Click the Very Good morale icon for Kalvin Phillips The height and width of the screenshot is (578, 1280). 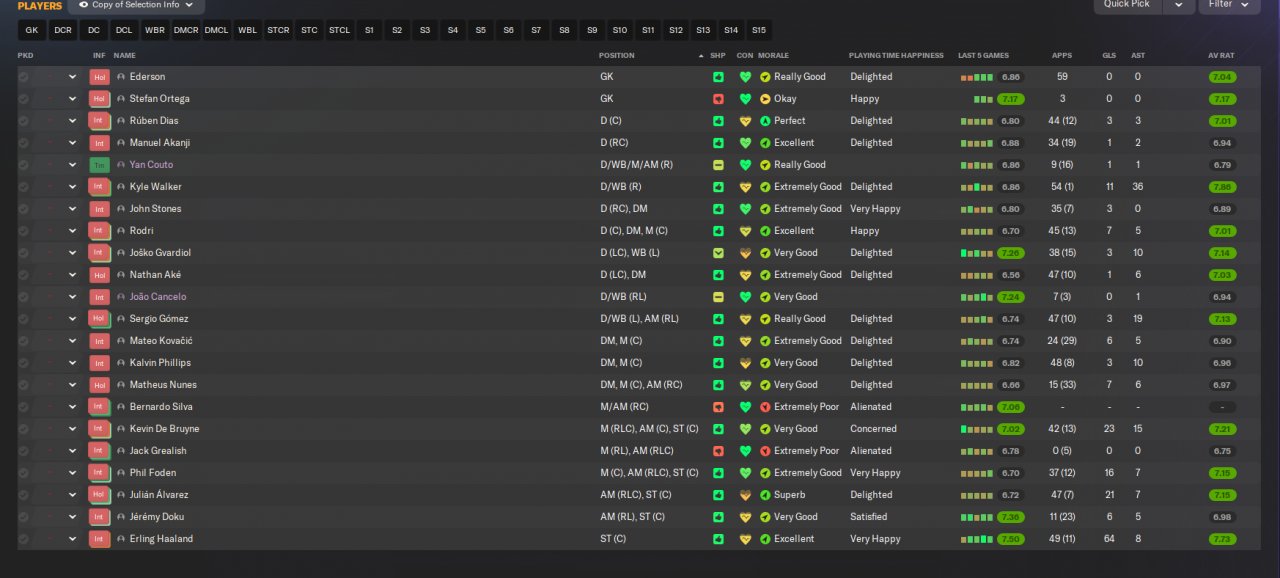(765, 363)
